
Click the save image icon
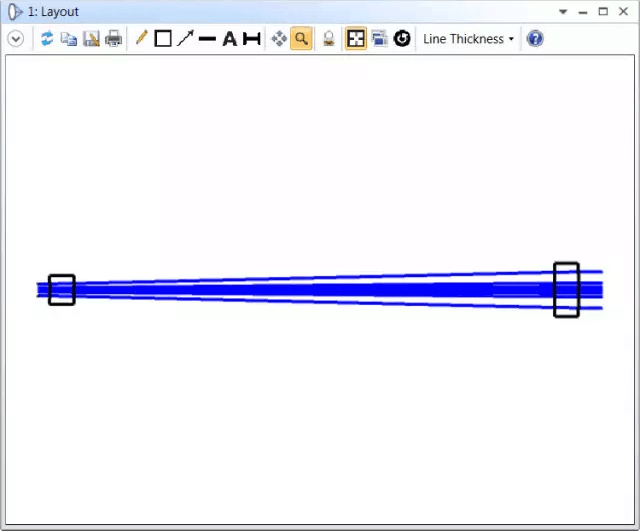[91, 39]
